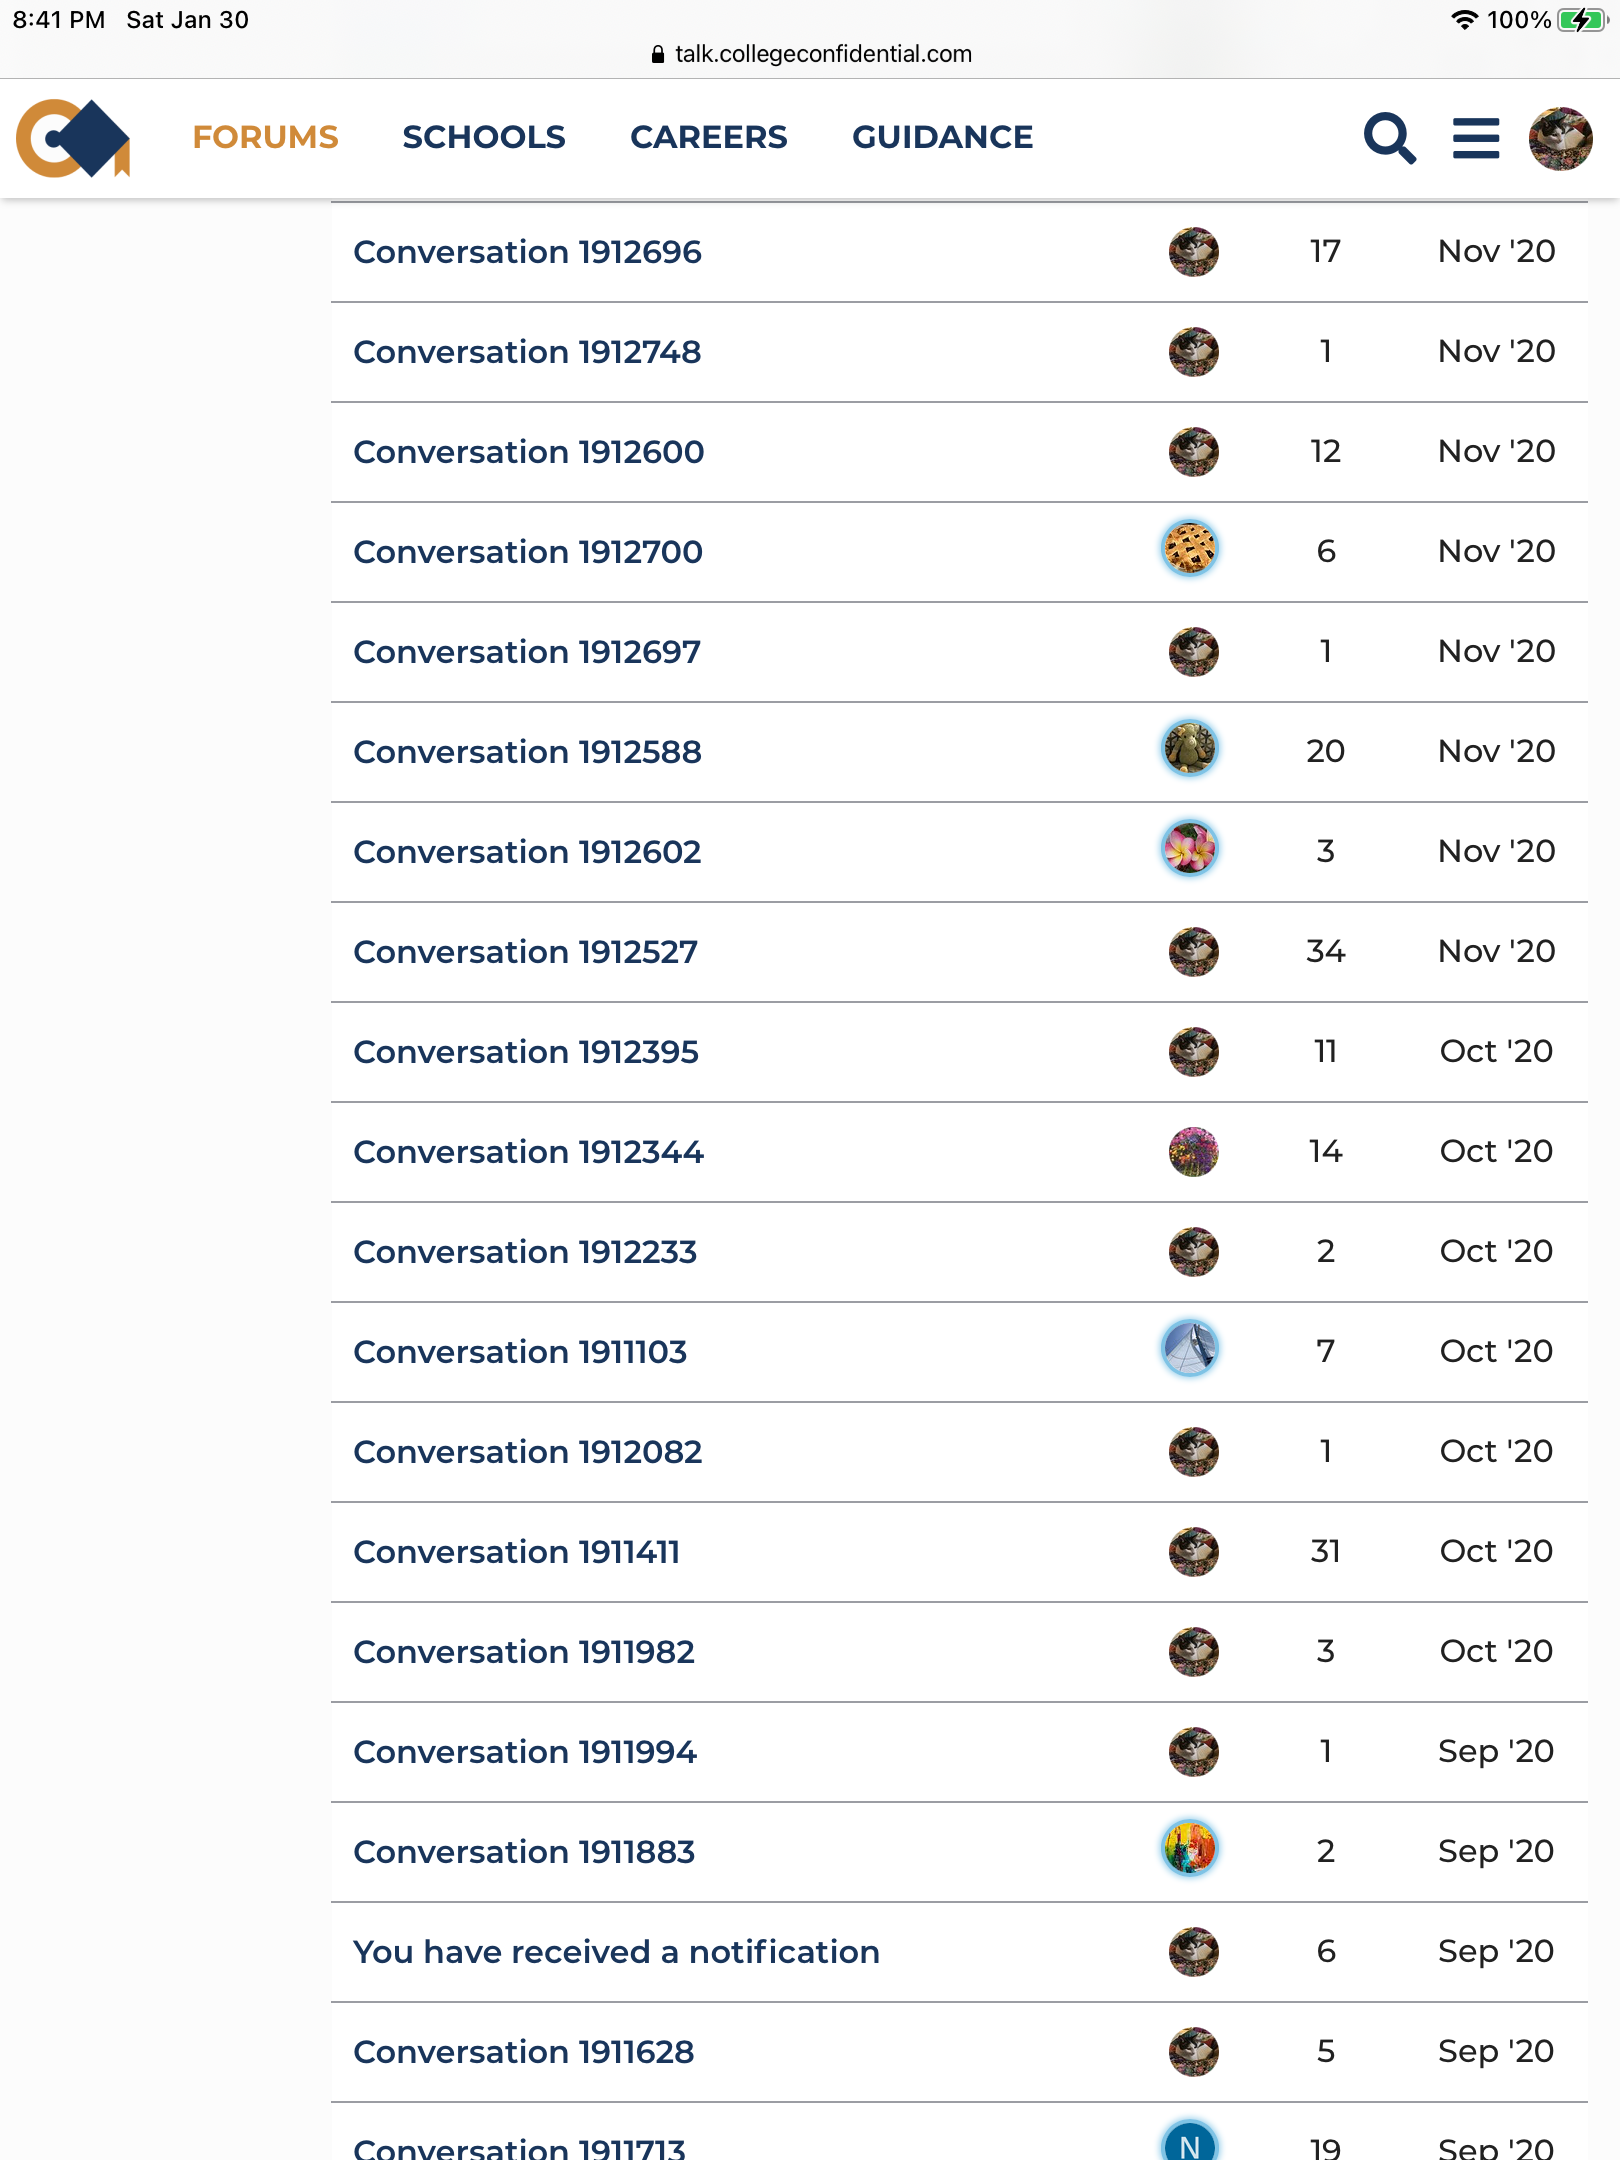Viewport: 1620px width, 2160px height.
Task: Click the blue building avatar on Conversation 1911103
Action: click(1190, 1350)
